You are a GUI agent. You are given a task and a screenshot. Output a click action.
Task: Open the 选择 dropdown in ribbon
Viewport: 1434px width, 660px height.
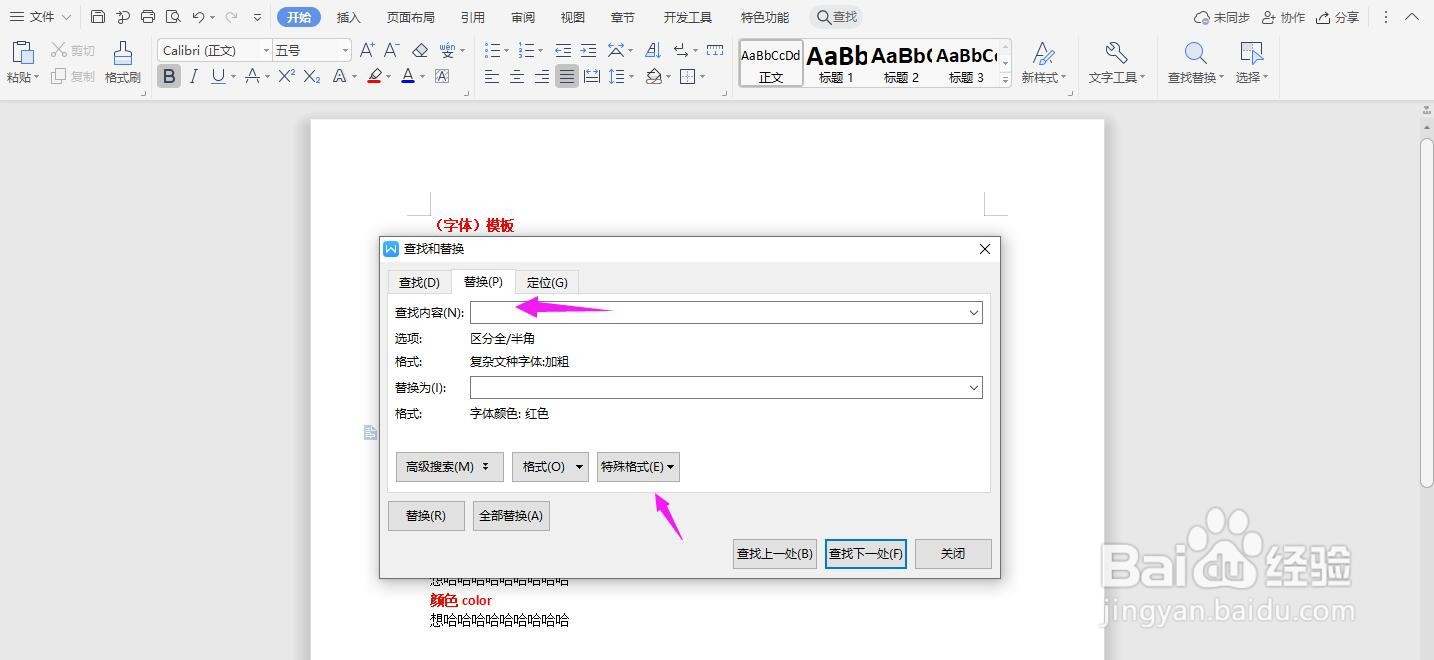pyautogui.click(x=1252, y=78)
